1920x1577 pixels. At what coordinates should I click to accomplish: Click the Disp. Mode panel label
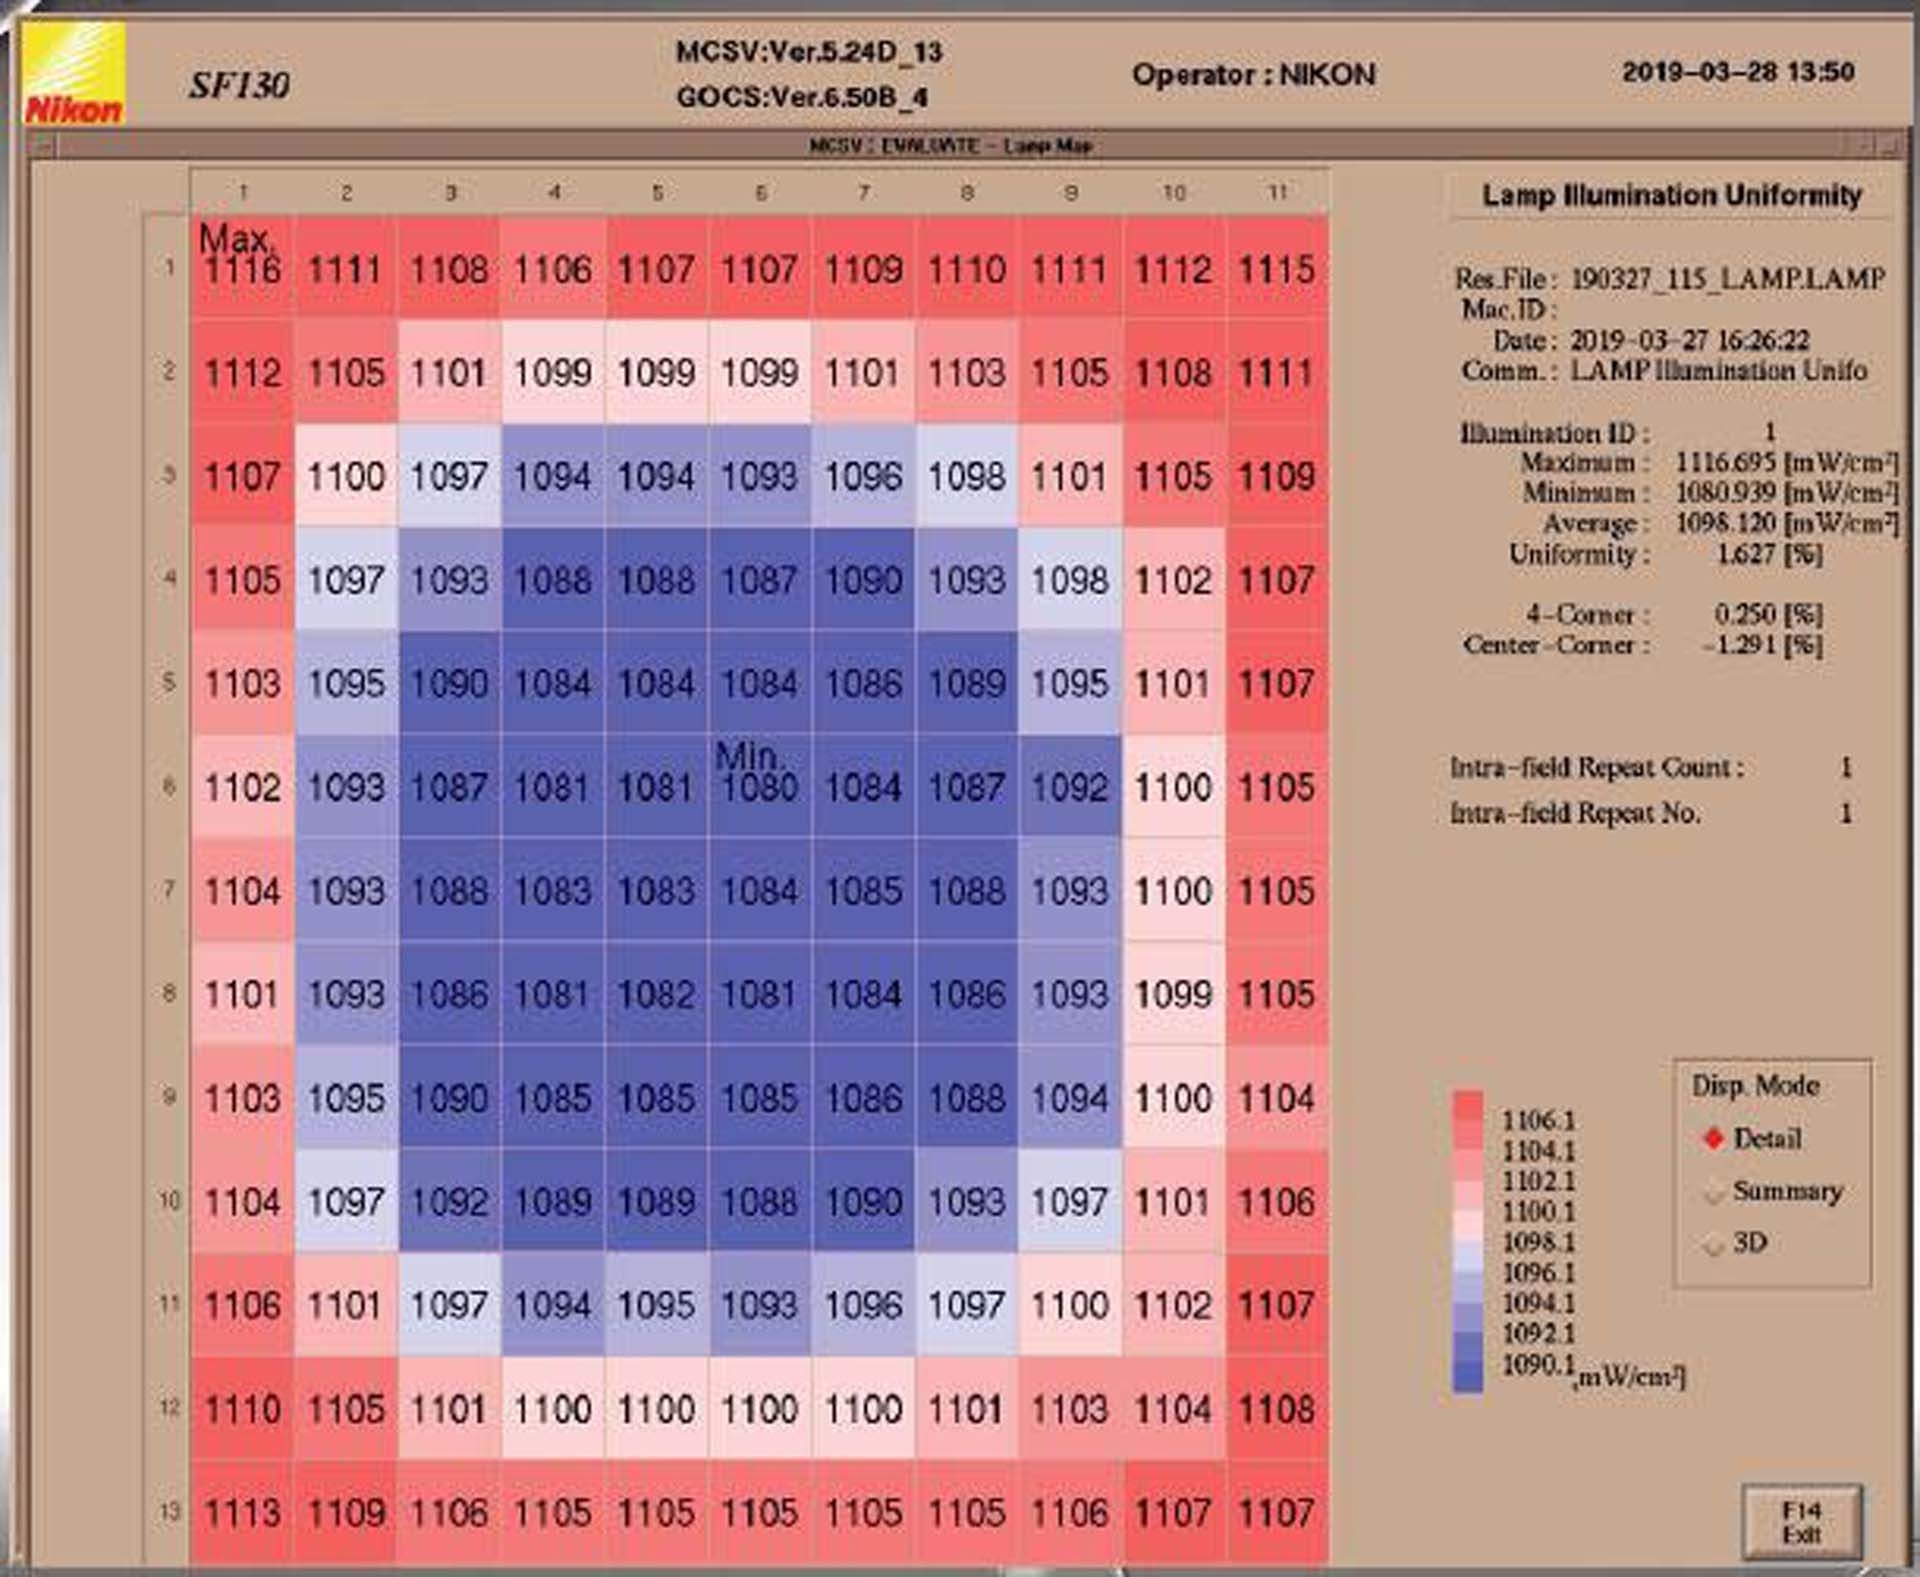pyautogui.click(x=1755, y=1086)
